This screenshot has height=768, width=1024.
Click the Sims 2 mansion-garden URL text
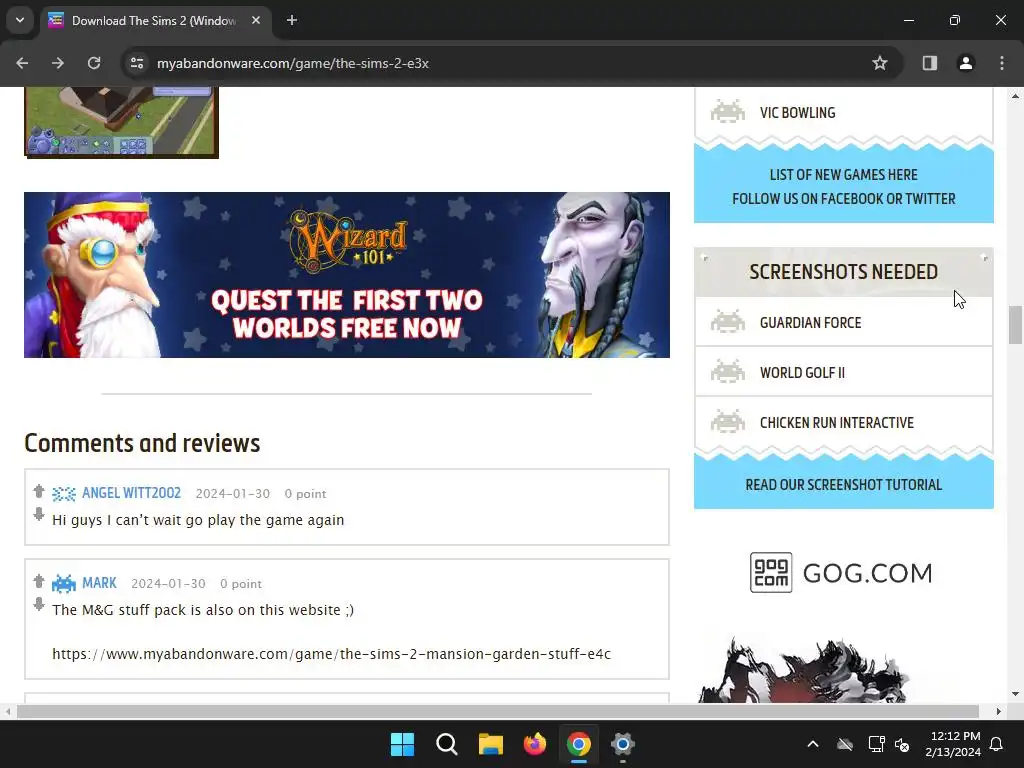tap(331, 654)
